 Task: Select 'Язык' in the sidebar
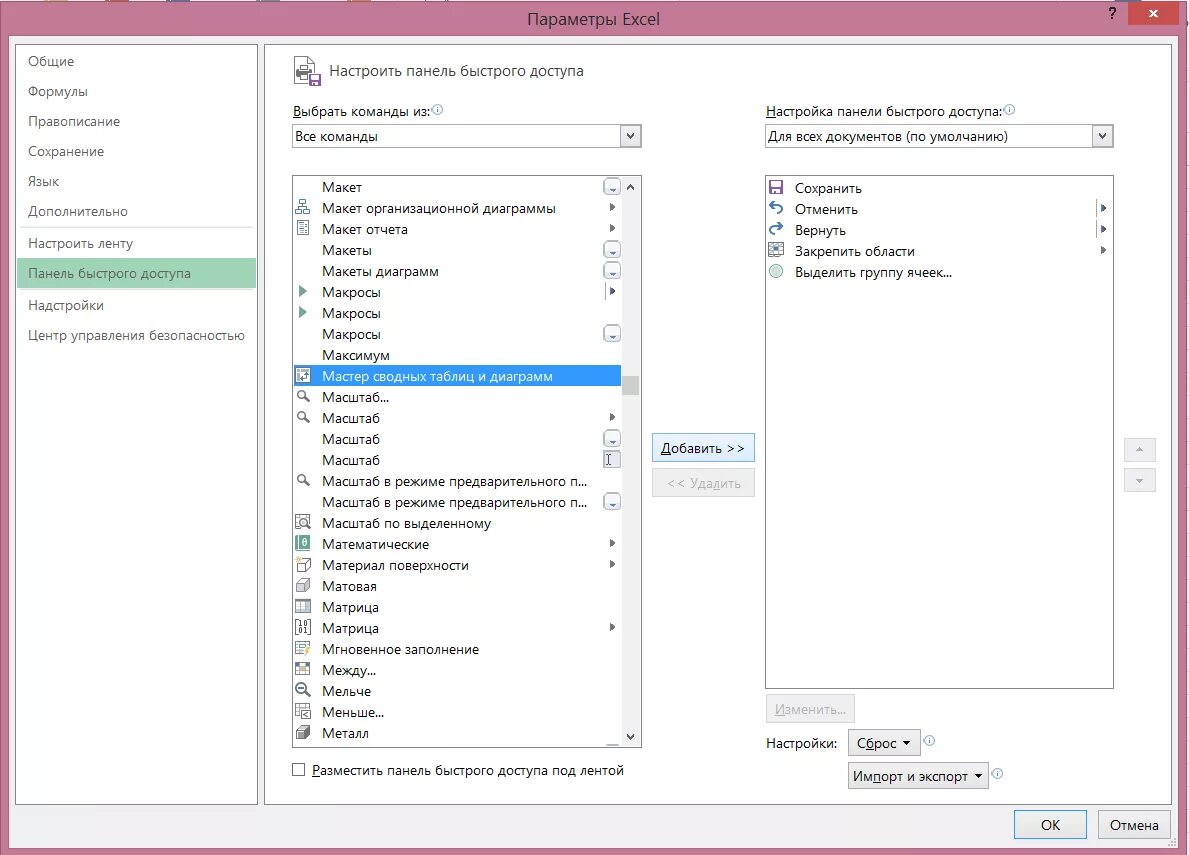(136, 181)
